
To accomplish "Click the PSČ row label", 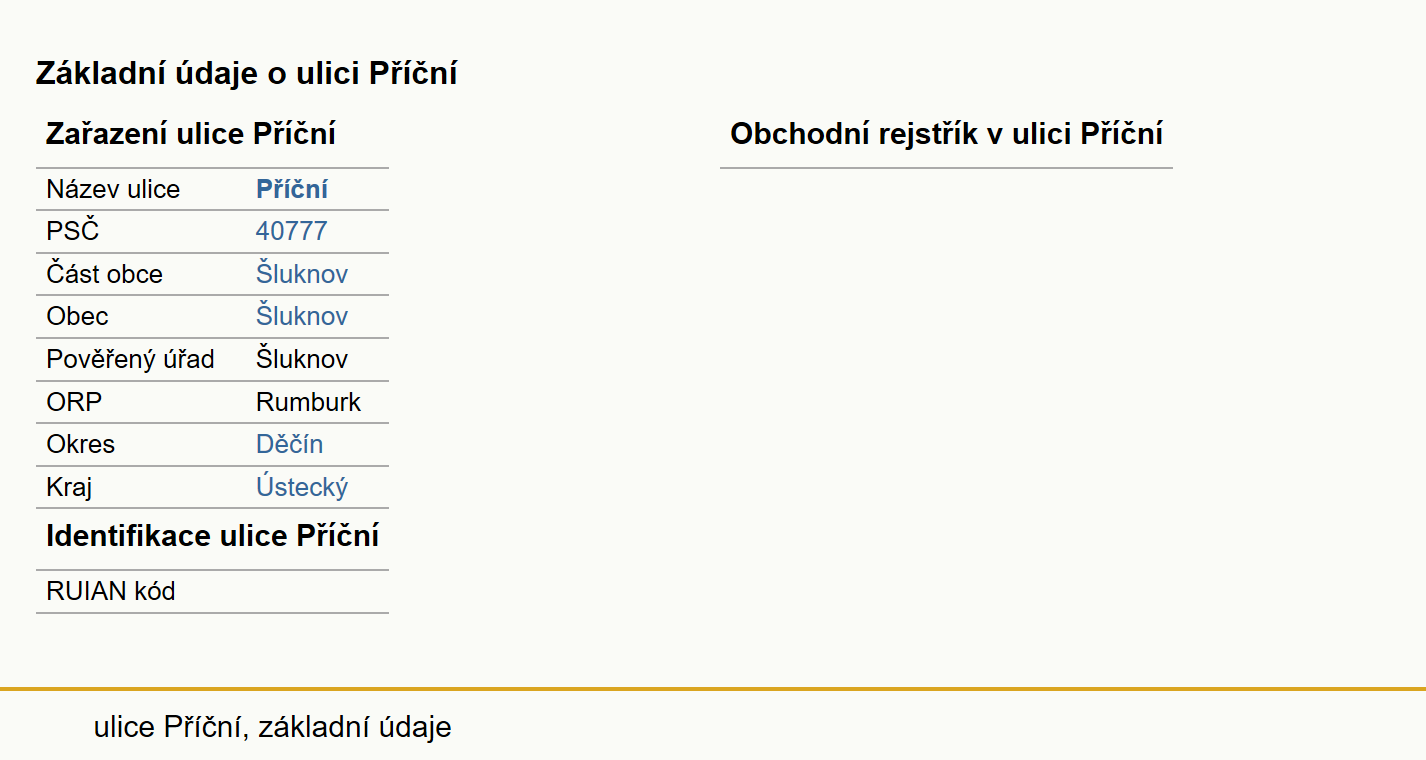I will (73, 231).
